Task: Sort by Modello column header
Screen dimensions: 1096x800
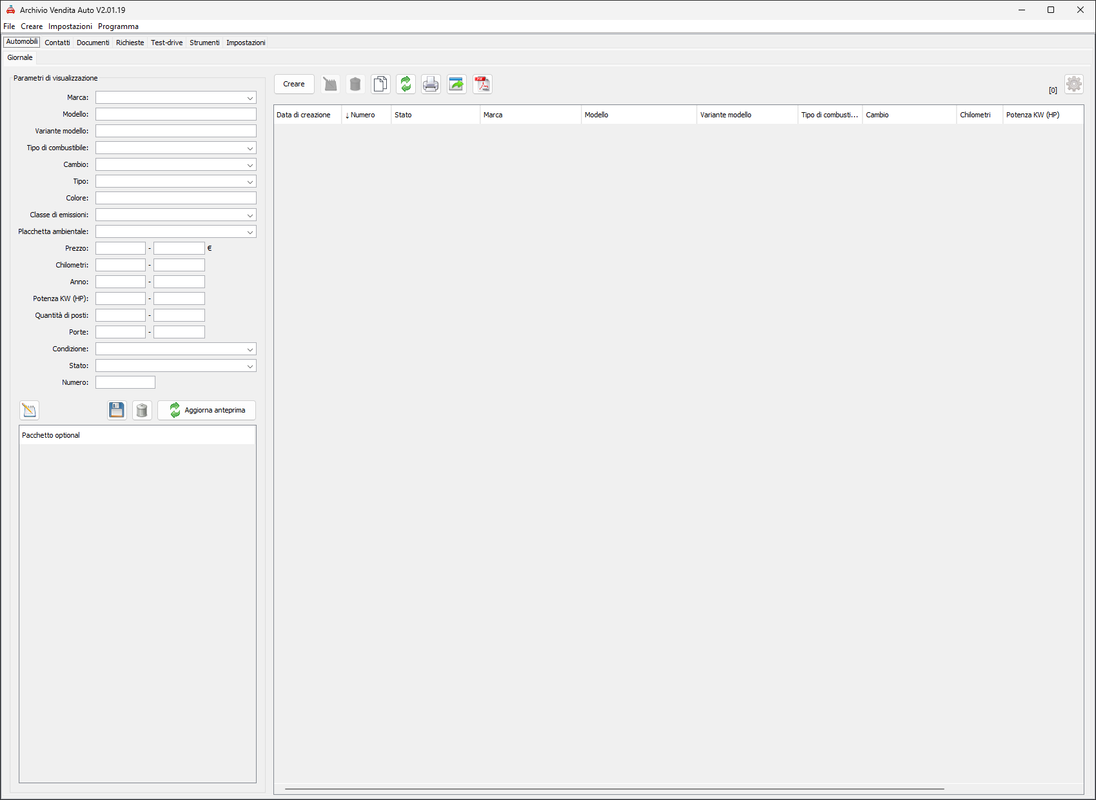Action: [639, 115]
